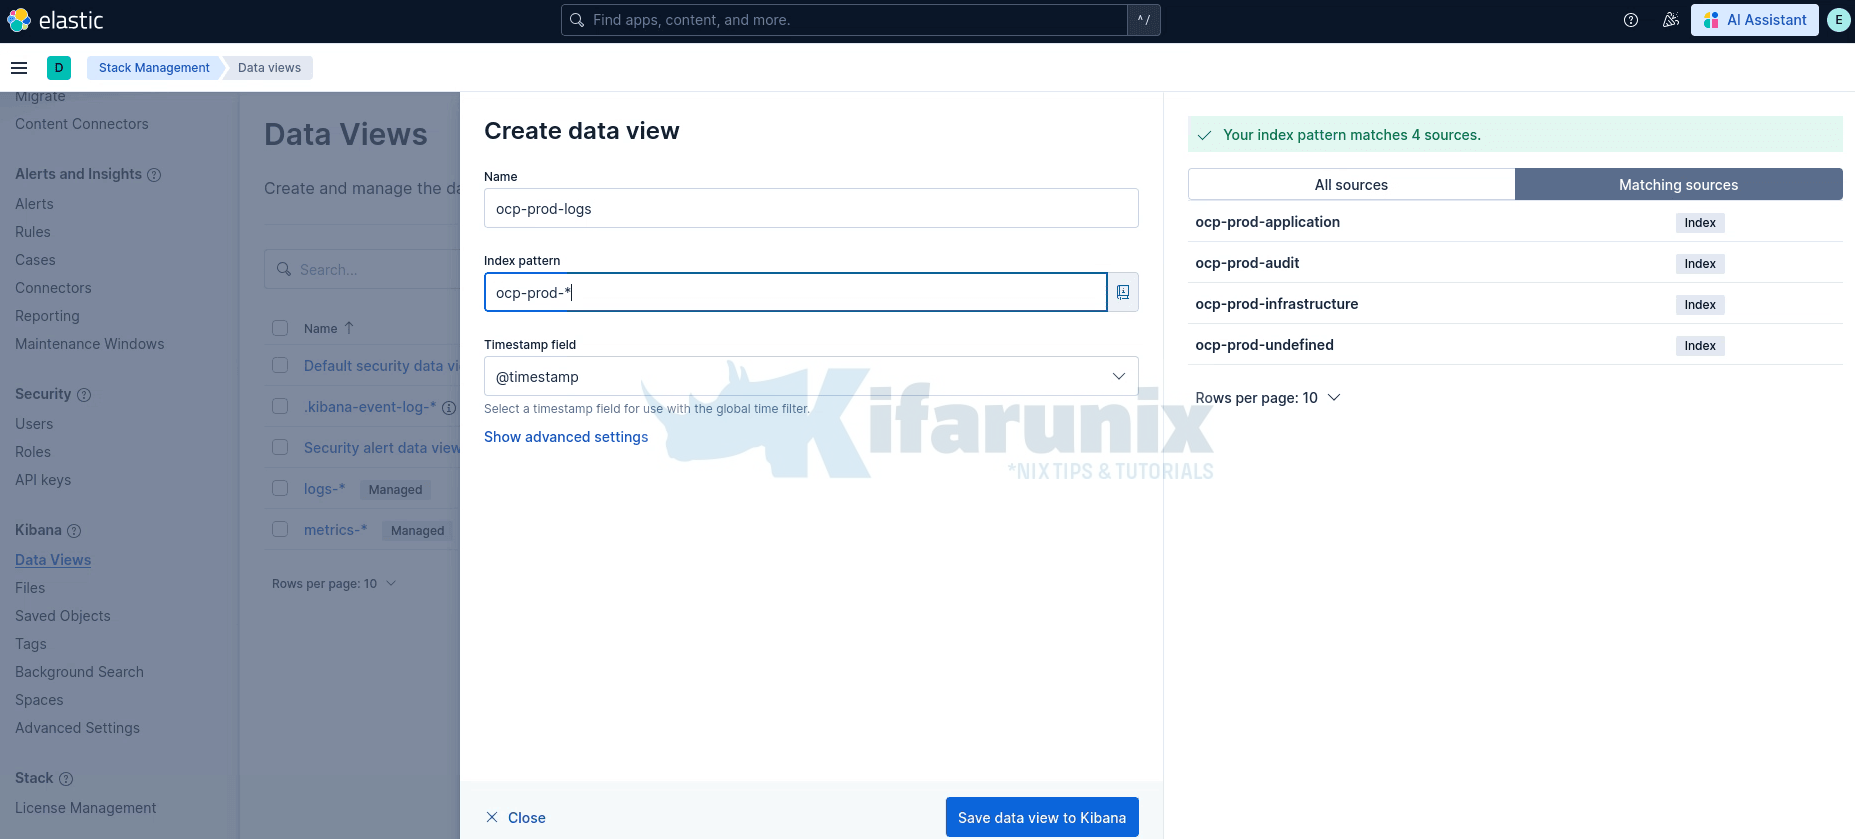Click the .kibana-event-log info icon

(449, 408)
